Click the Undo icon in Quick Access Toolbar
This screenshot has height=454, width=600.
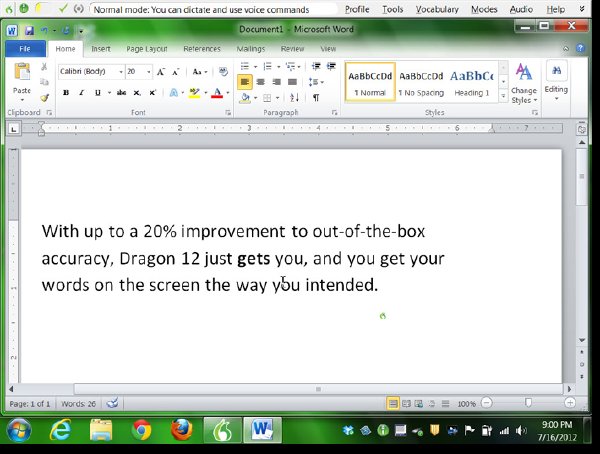45,30
